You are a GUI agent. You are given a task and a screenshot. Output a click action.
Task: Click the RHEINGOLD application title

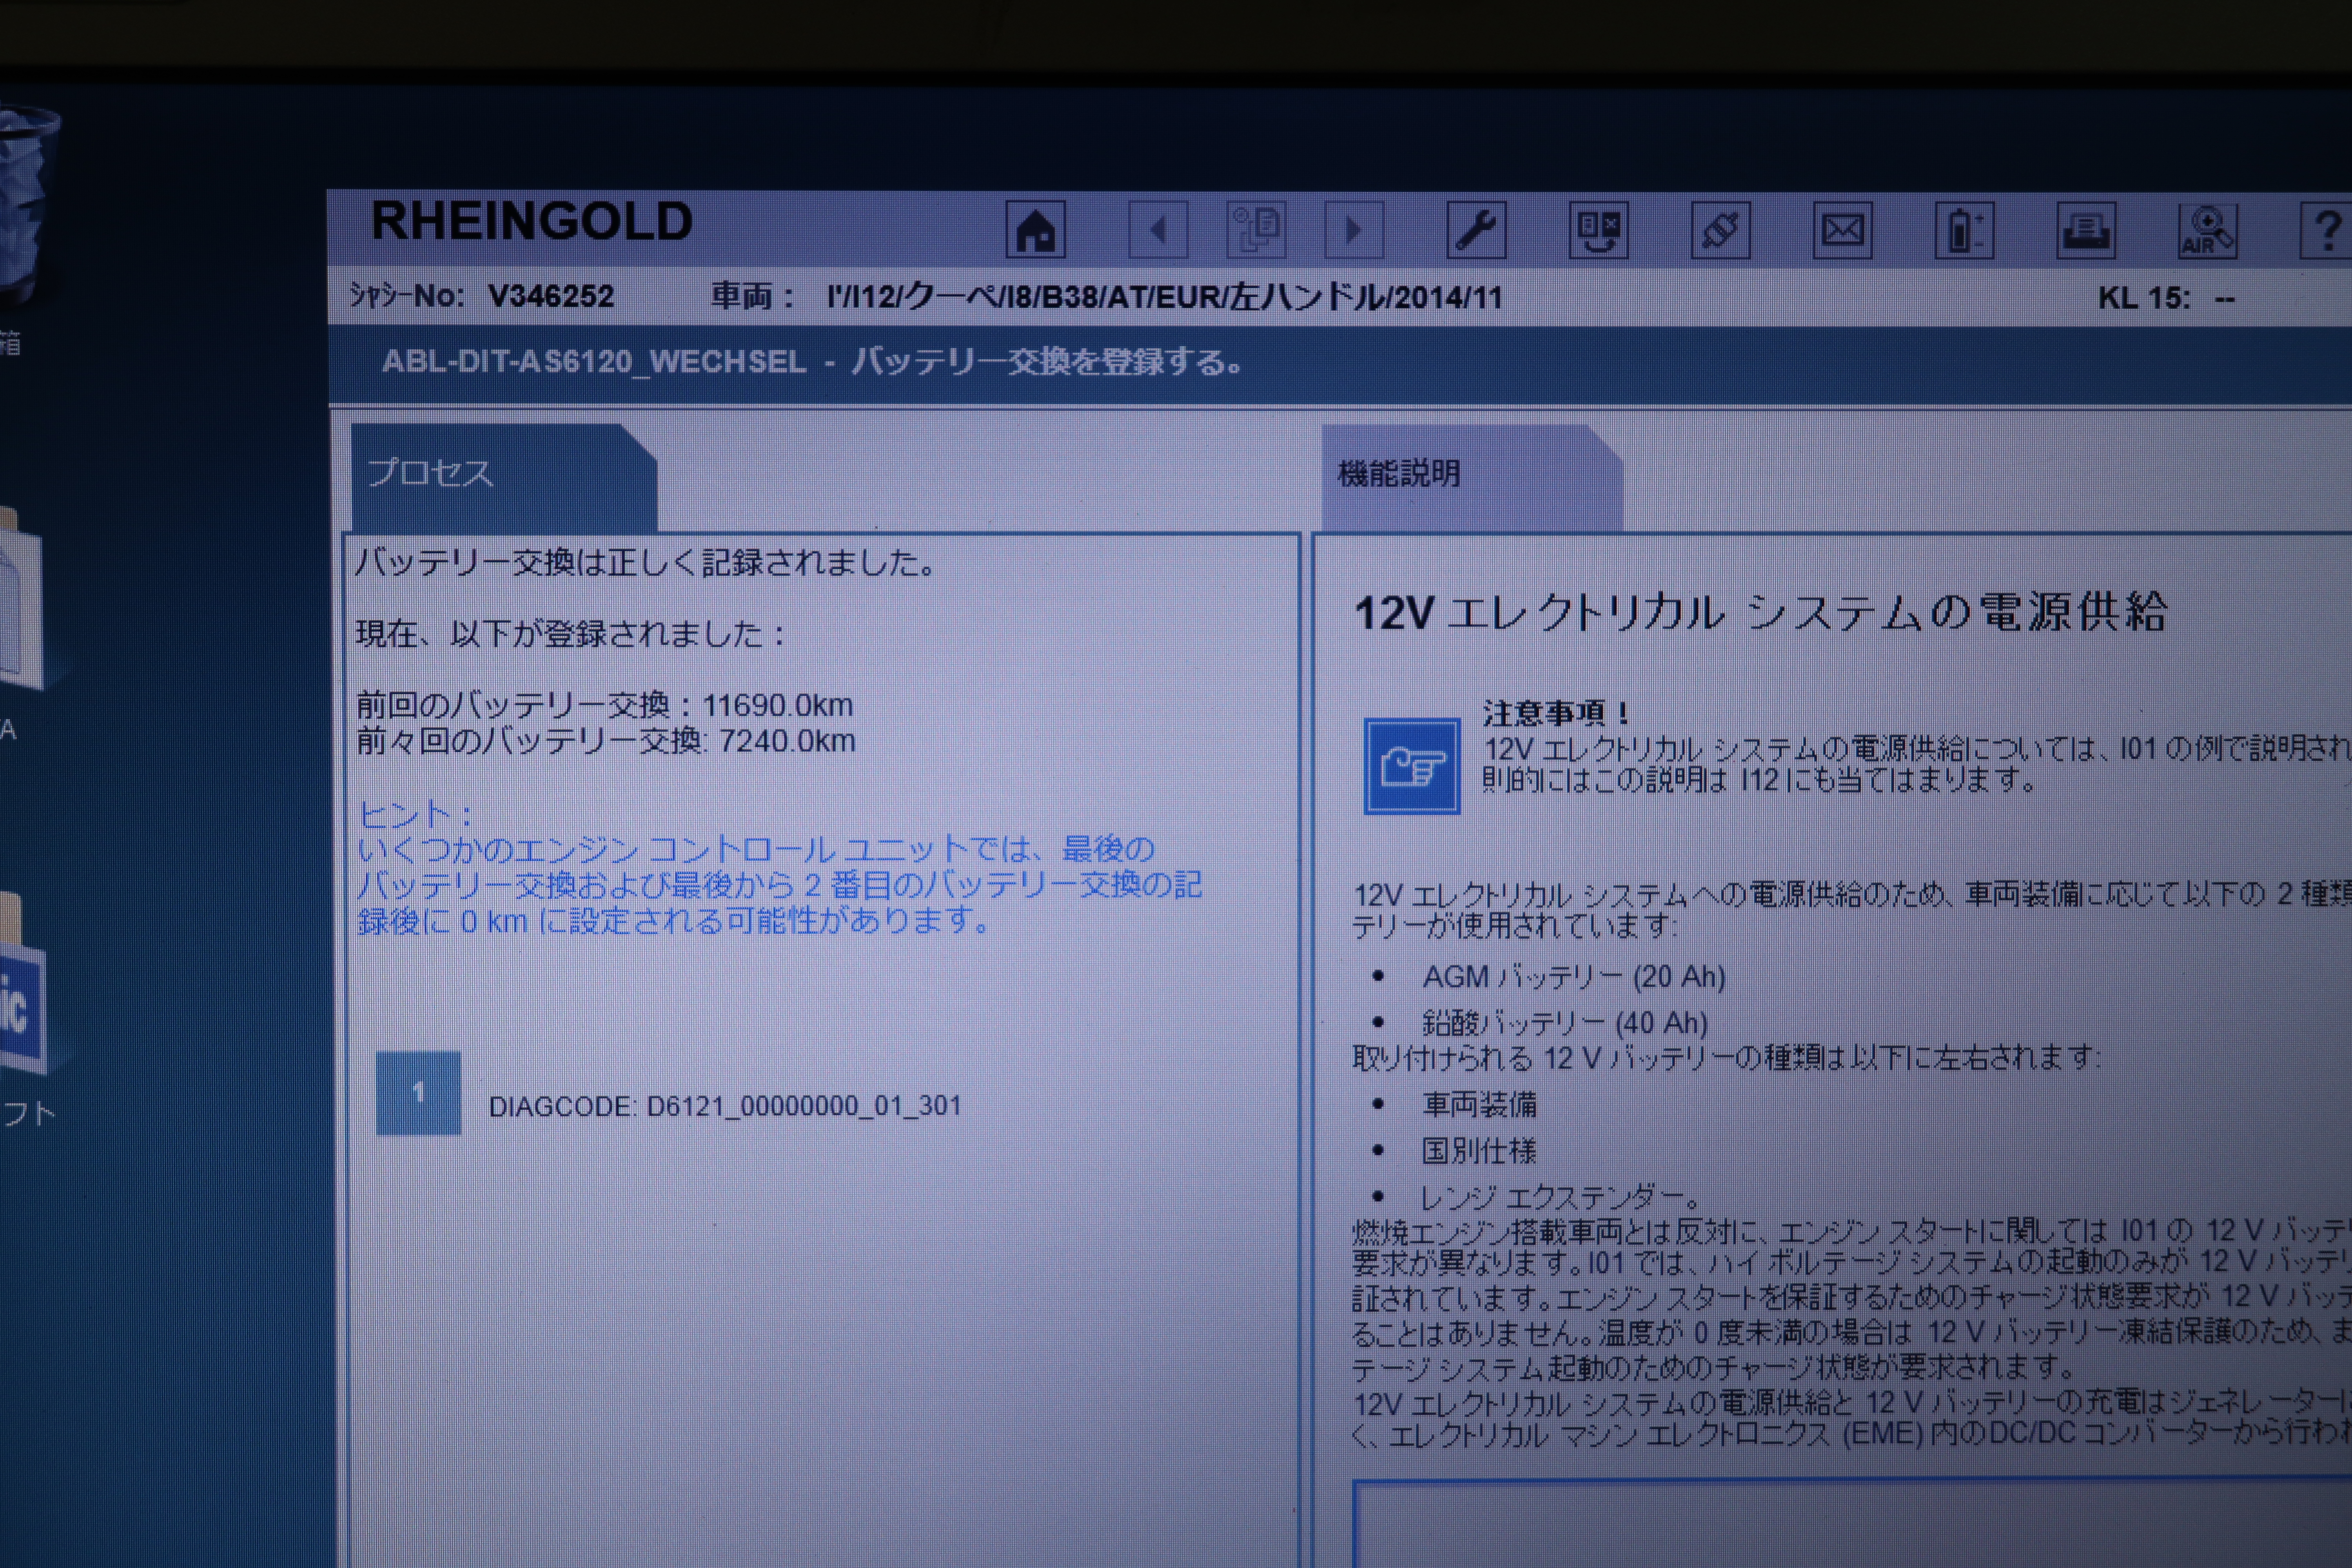click(x=531, y=221)
